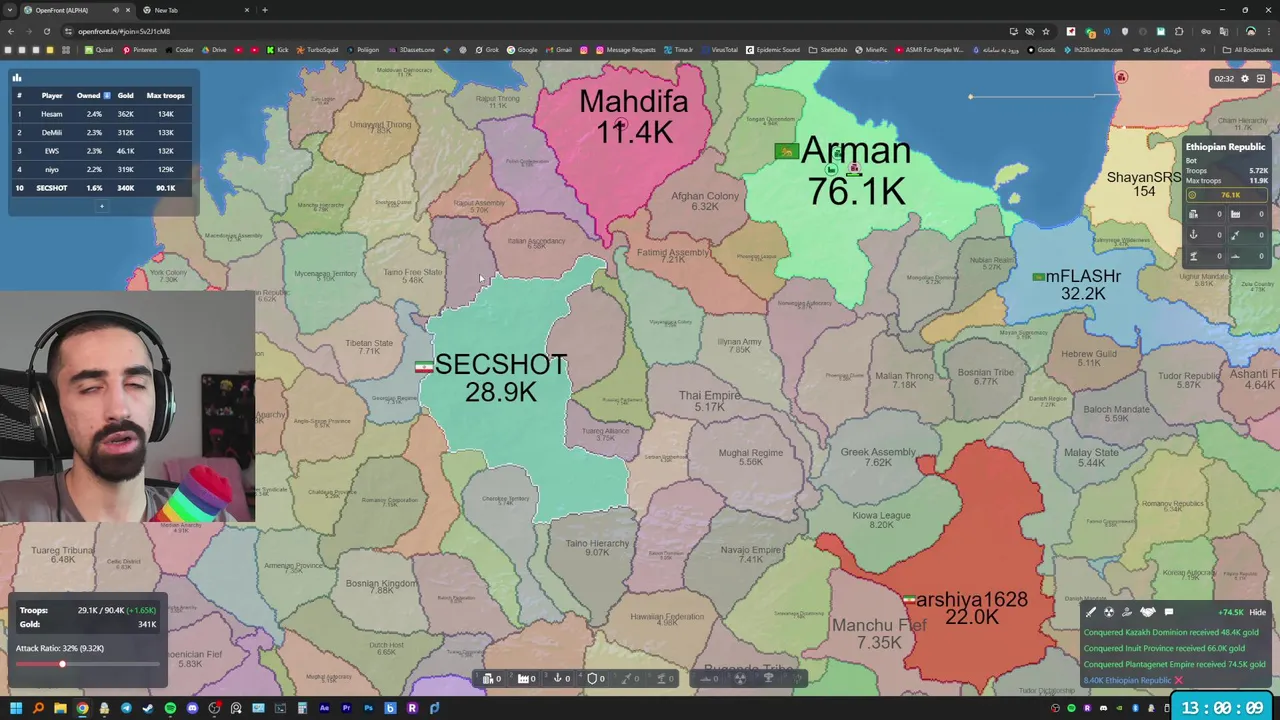Exit the match via exit icon

pyautogui.click(x=1261, y=78)
